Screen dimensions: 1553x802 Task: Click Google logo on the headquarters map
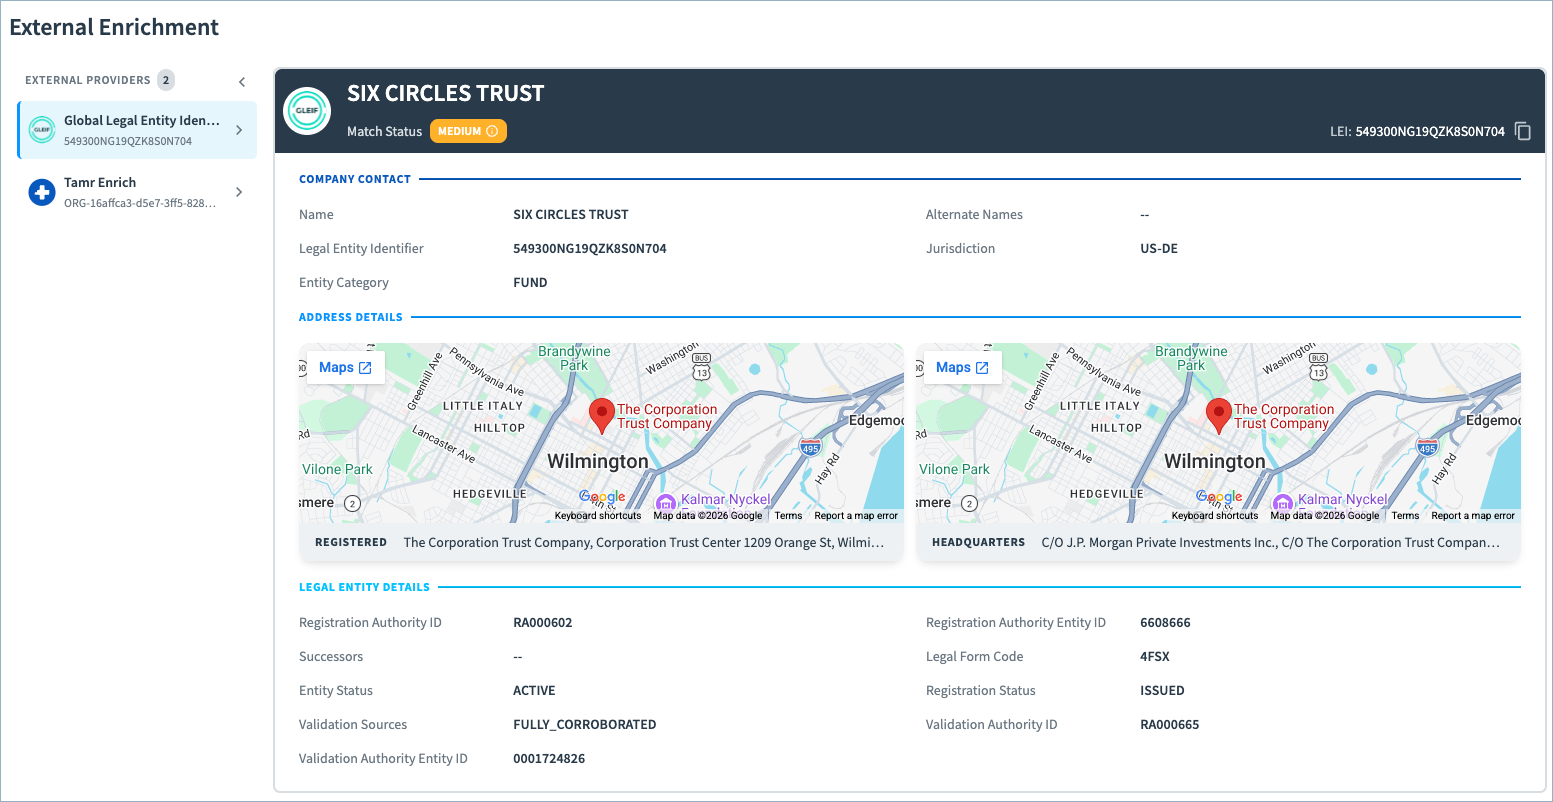pos(1219,498)
